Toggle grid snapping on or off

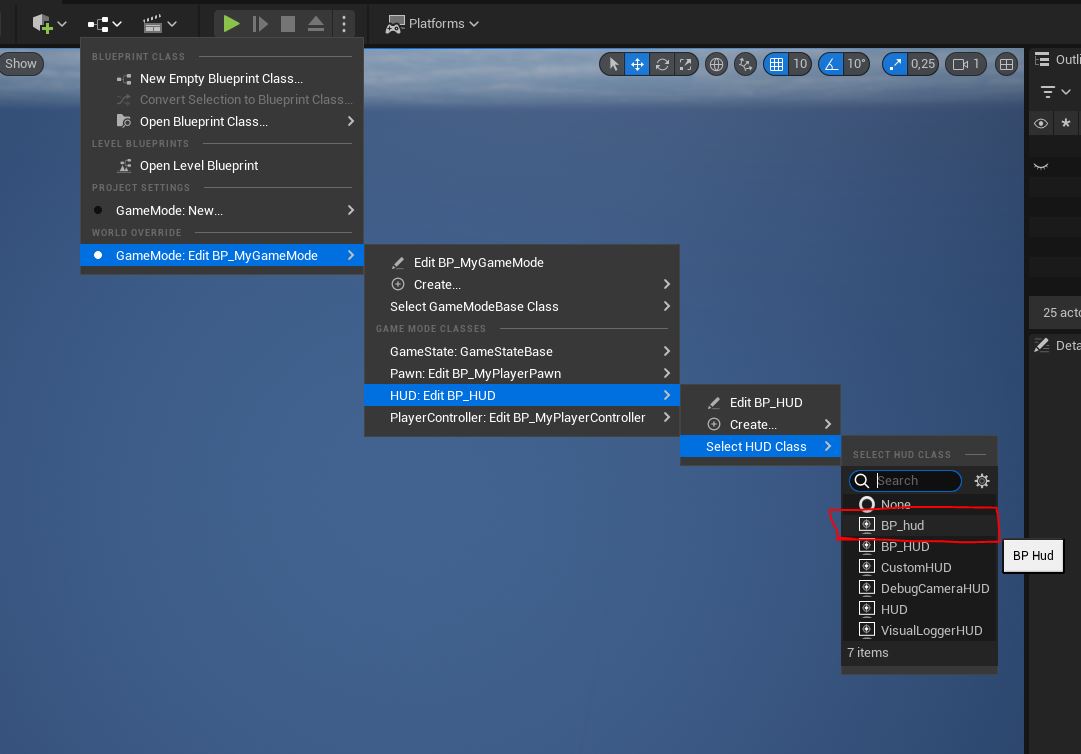click(776, 64)
